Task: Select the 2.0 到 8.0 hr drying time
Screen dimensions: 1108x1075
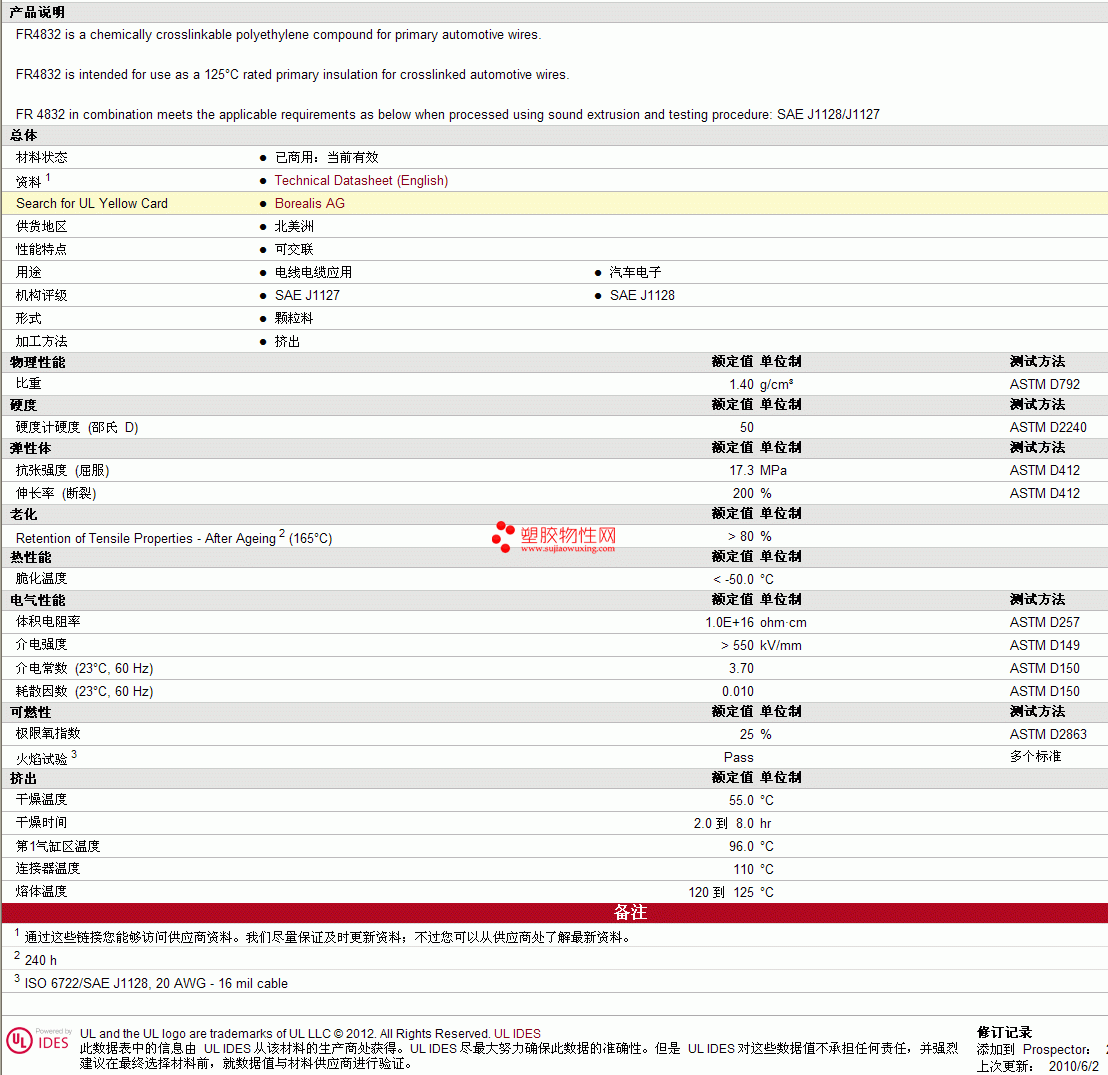Action: pos(732,823)
